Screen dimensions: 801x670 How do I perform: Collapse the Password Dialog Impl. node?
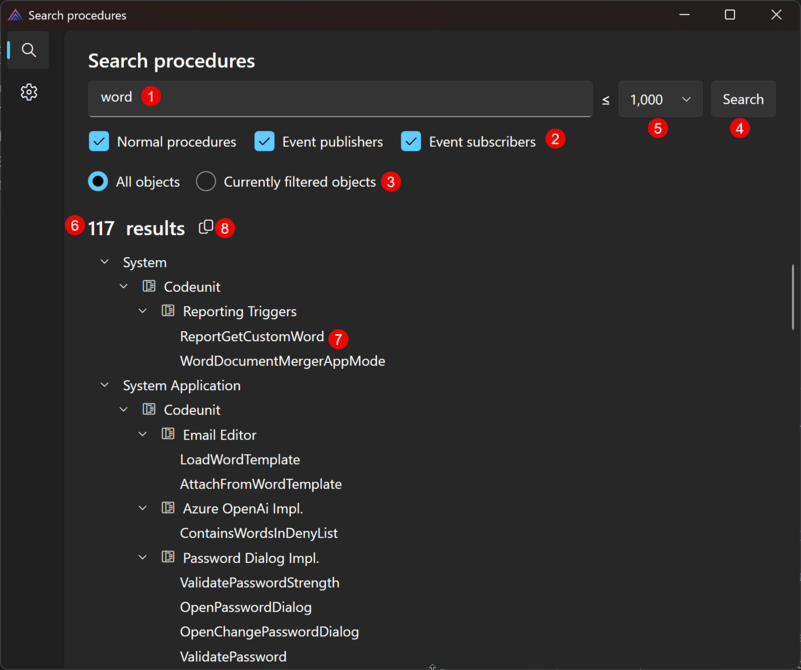click(143, 558)
